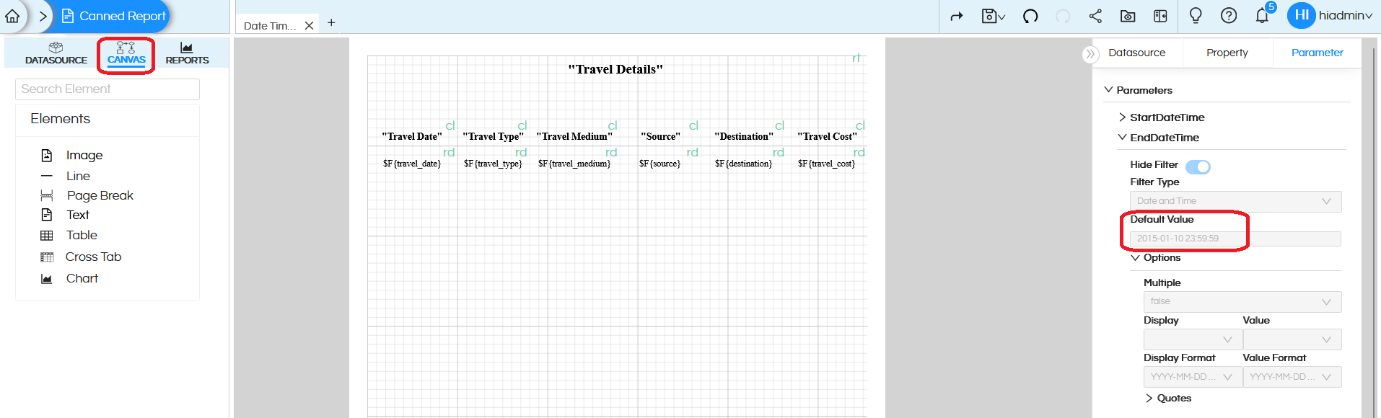Screen dimensions: 1381x418
Task: Click the undo circular arrow
Action: click(1030, 16)
